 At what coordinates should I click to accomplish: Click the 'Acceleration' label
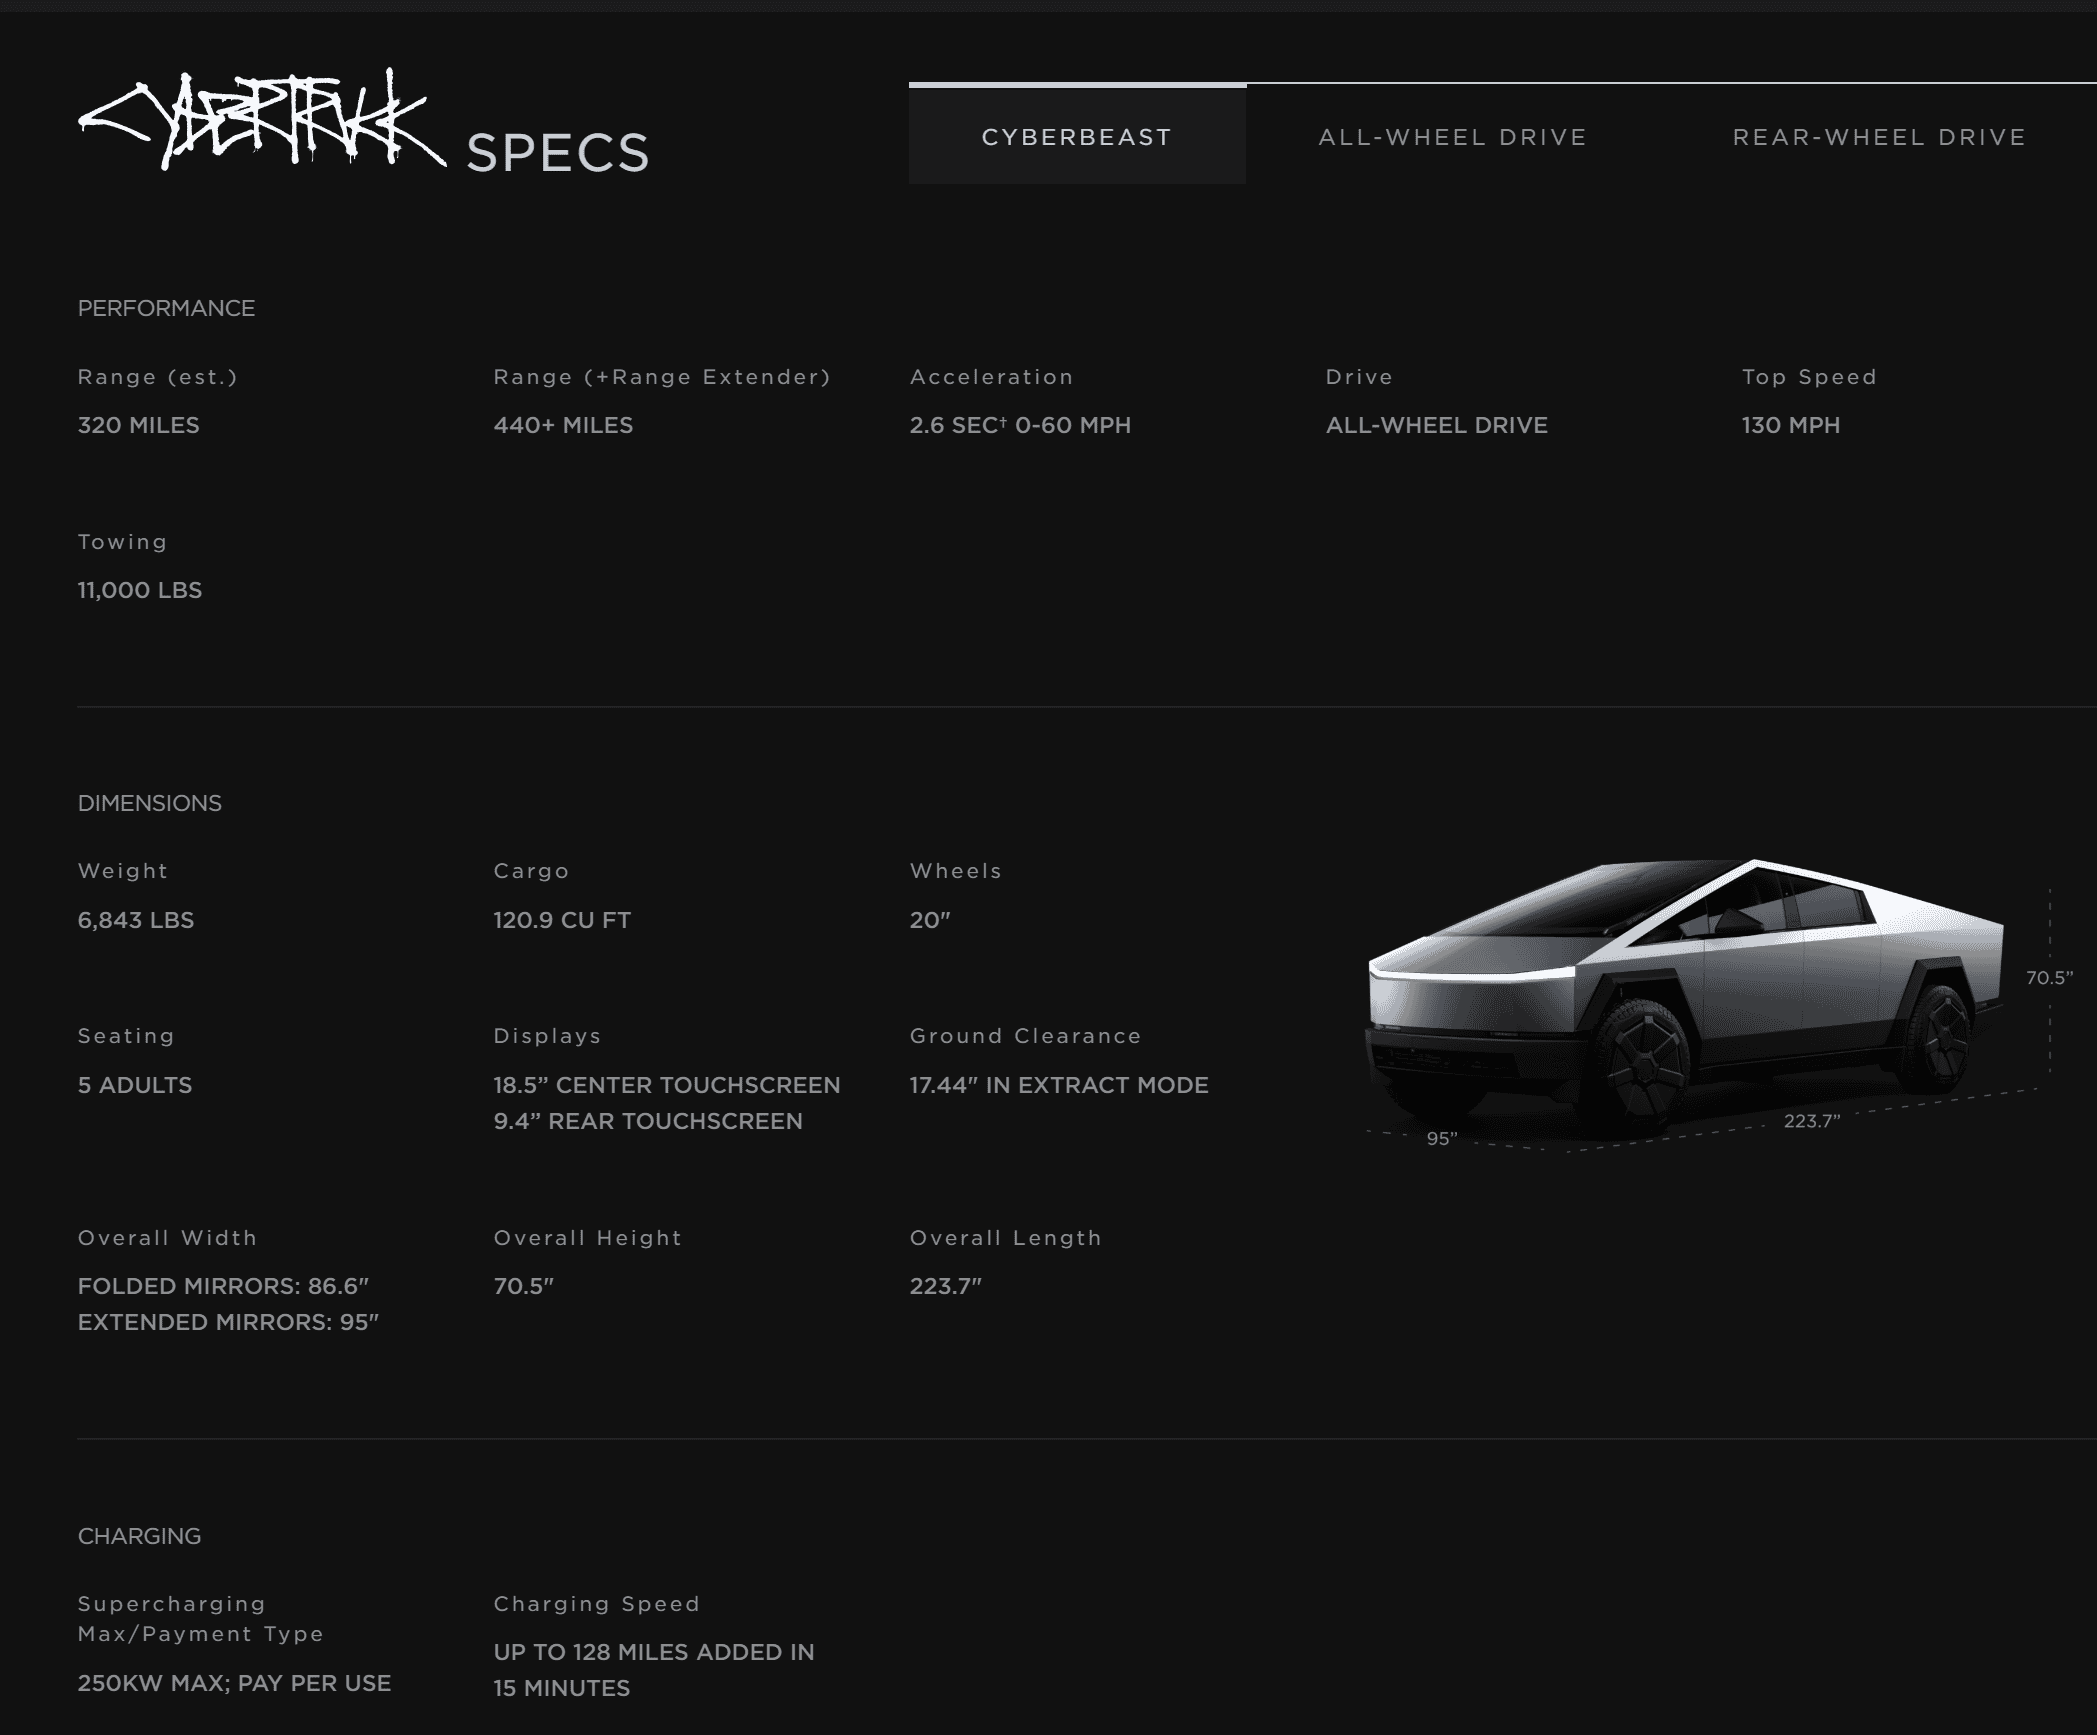pos(992,377)
